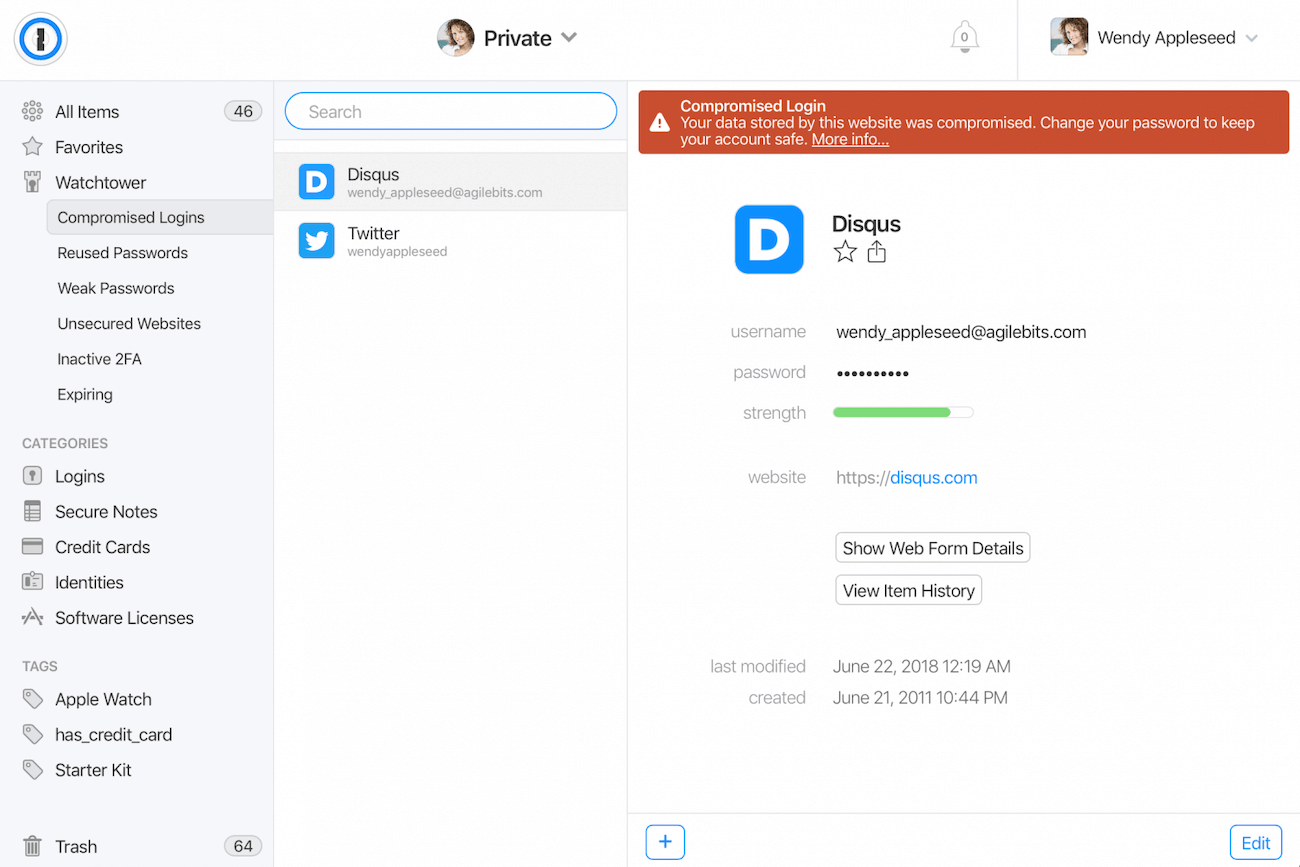1300x867 pixels.
Task: Click the Disqus icon in item list
Action: pos(316,182)
